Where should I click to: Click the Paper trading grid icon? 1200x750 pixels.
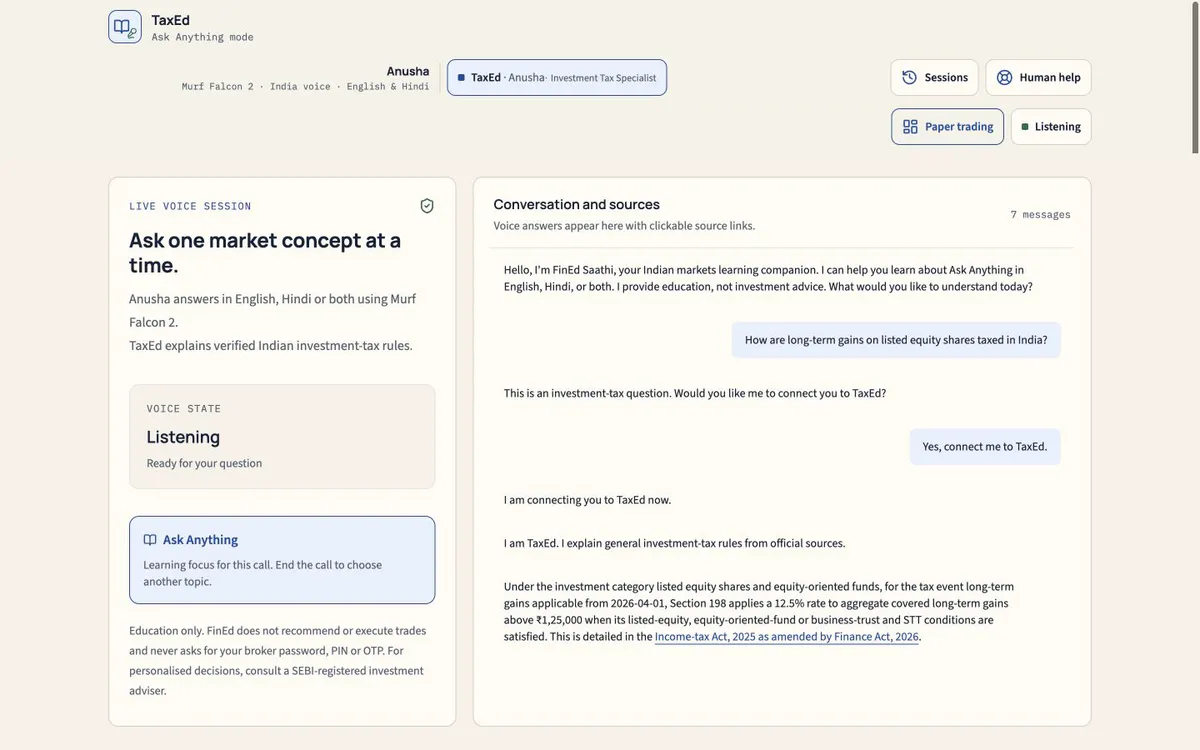(x=910, y=127)
